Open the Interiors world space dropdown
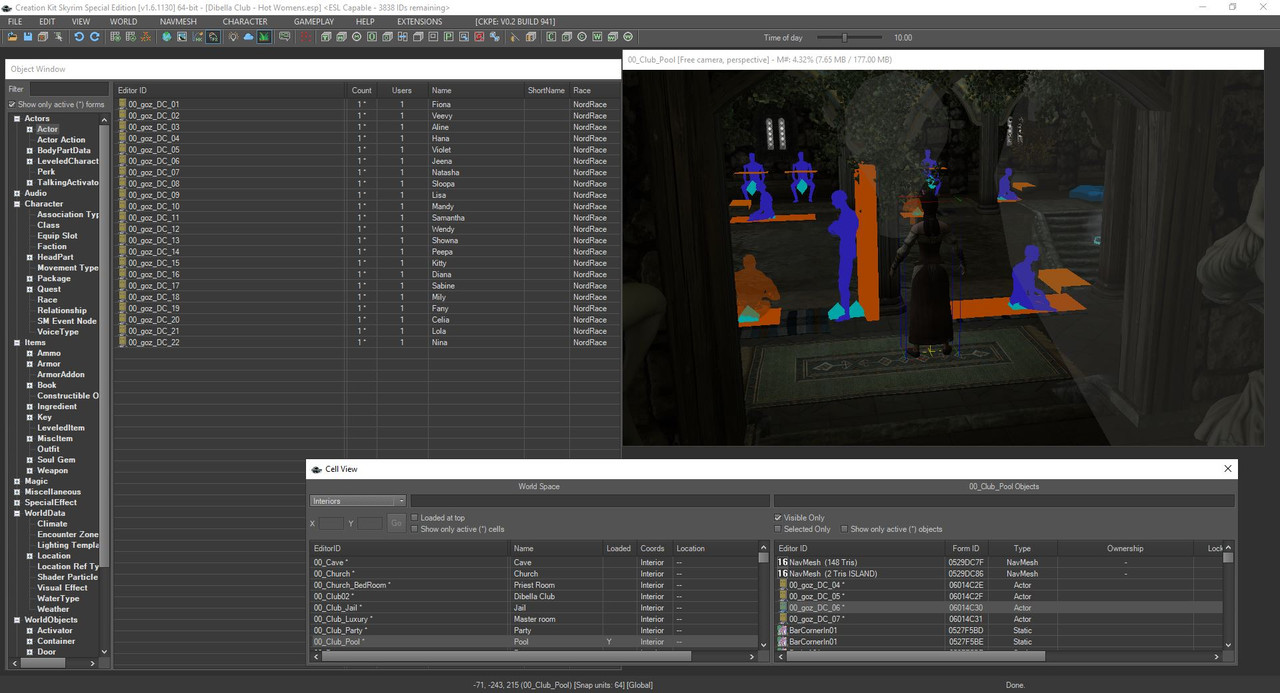This screenshot has height=693, width=1280. pyautogui.click(x=357, y=501)
